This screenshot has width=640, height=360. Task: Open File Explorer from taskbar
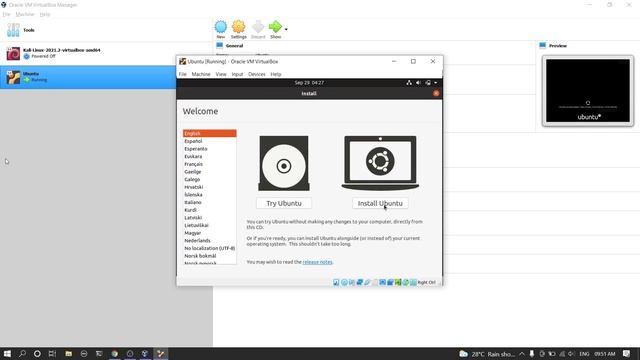point(68,353)
